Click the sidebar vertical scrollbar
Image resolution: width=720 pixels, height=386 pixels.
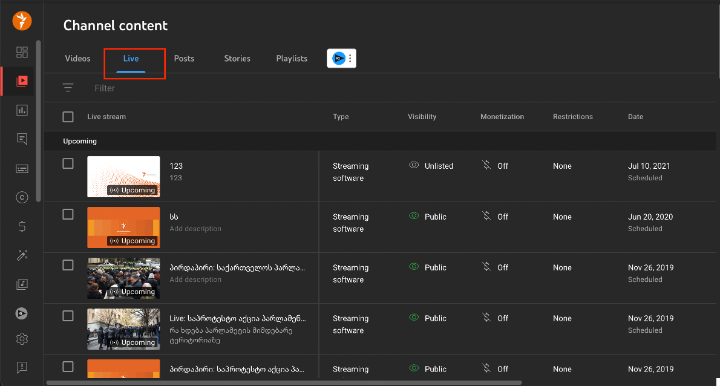coord(39,122)
